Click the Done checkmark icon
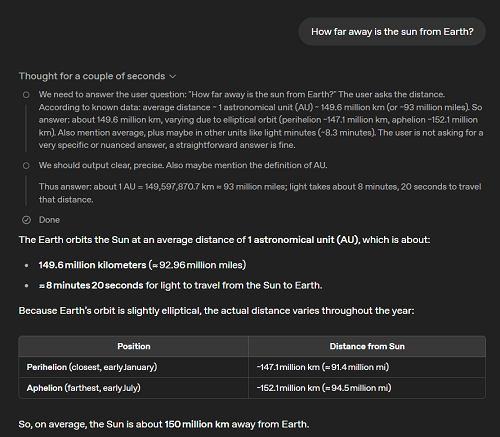 point(26,220)
